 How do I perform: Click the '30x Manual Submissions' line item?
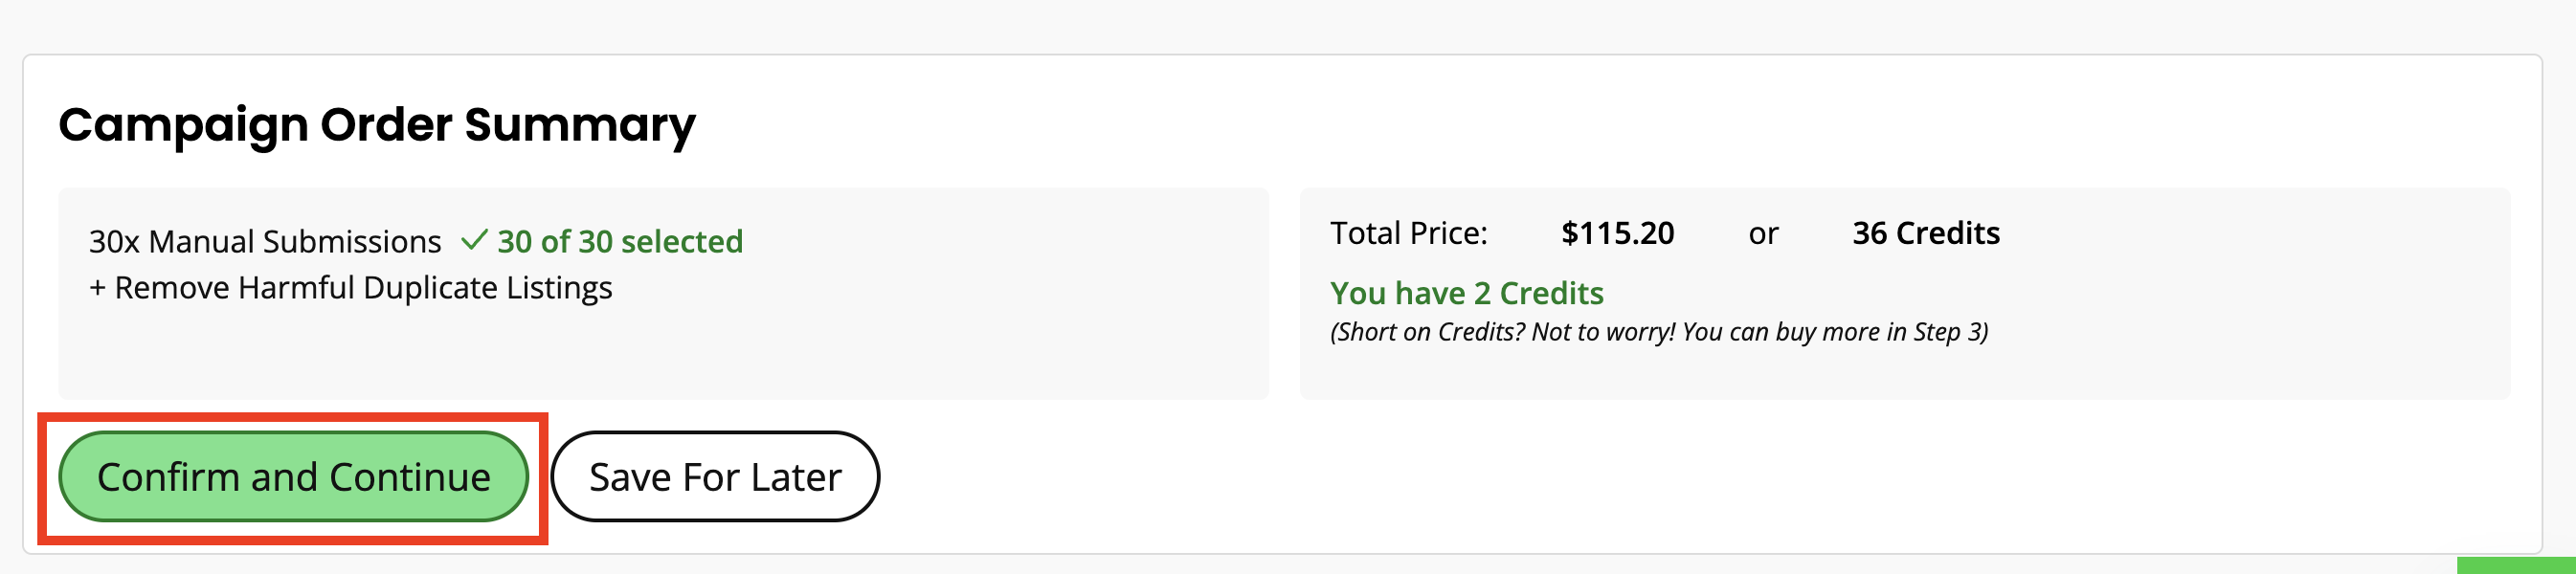coord(265,241)
